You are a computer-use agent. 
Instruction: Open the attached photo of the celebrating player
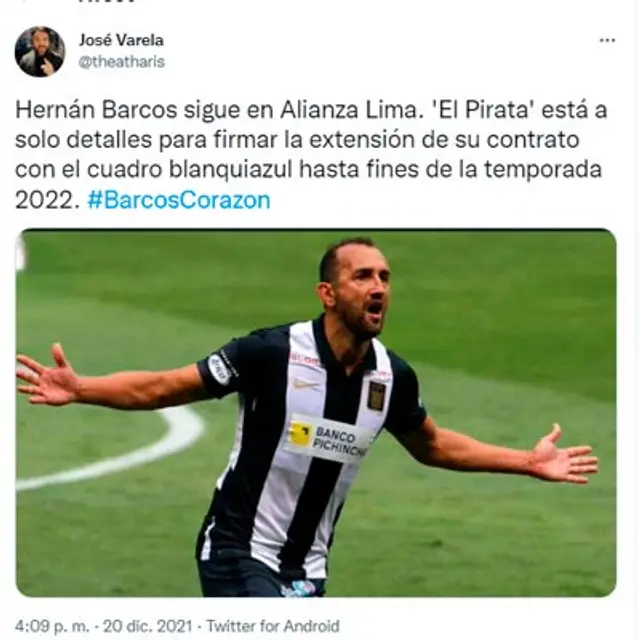[x=316, y=413]
